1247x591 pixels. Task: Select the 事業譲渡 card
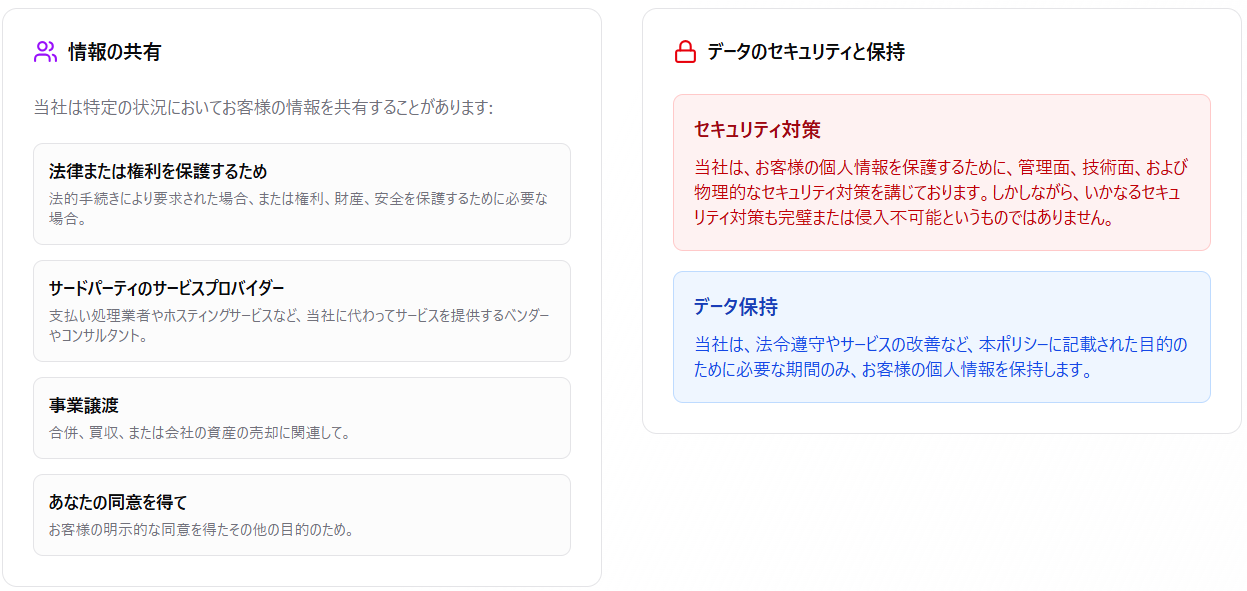(302, 418)
